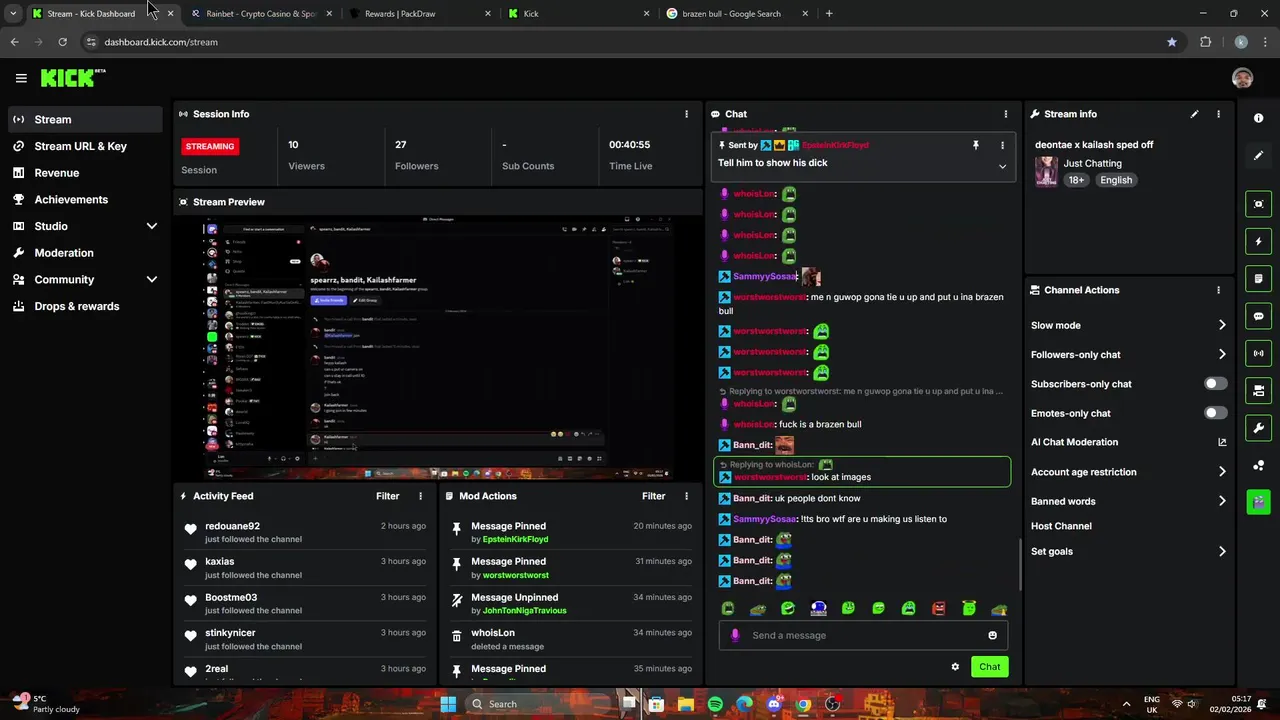This screenshot has height=720, width=1280.
Task: Click the info circle icon in the right sidebar
Action: tap(1258, 118)
